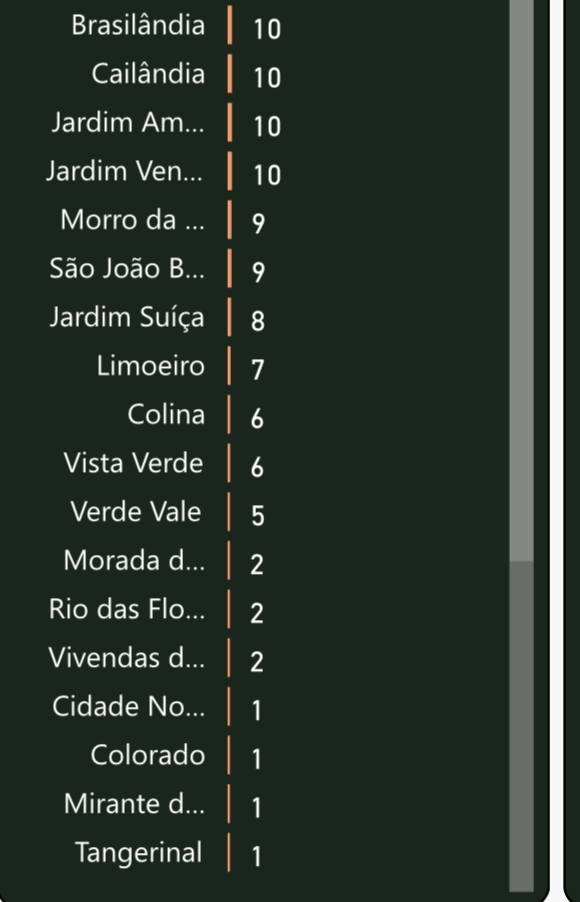
Task: Click the darker scrollbar thumb
Action: click(x=521, y=727)
